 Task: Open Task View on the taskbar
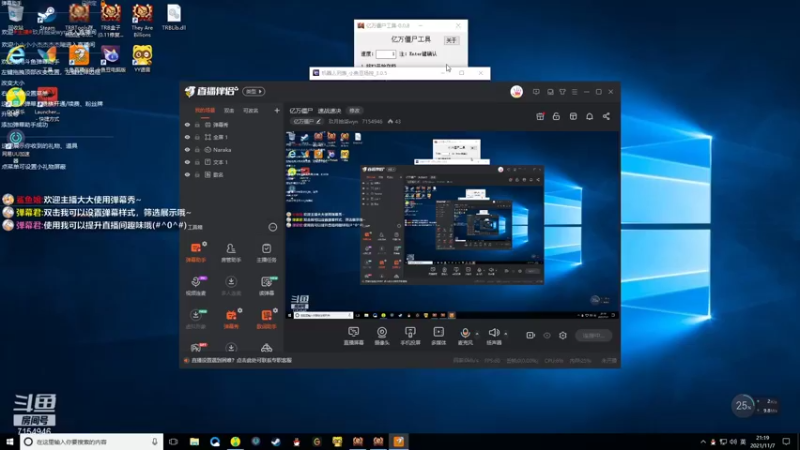coord(173,441)
